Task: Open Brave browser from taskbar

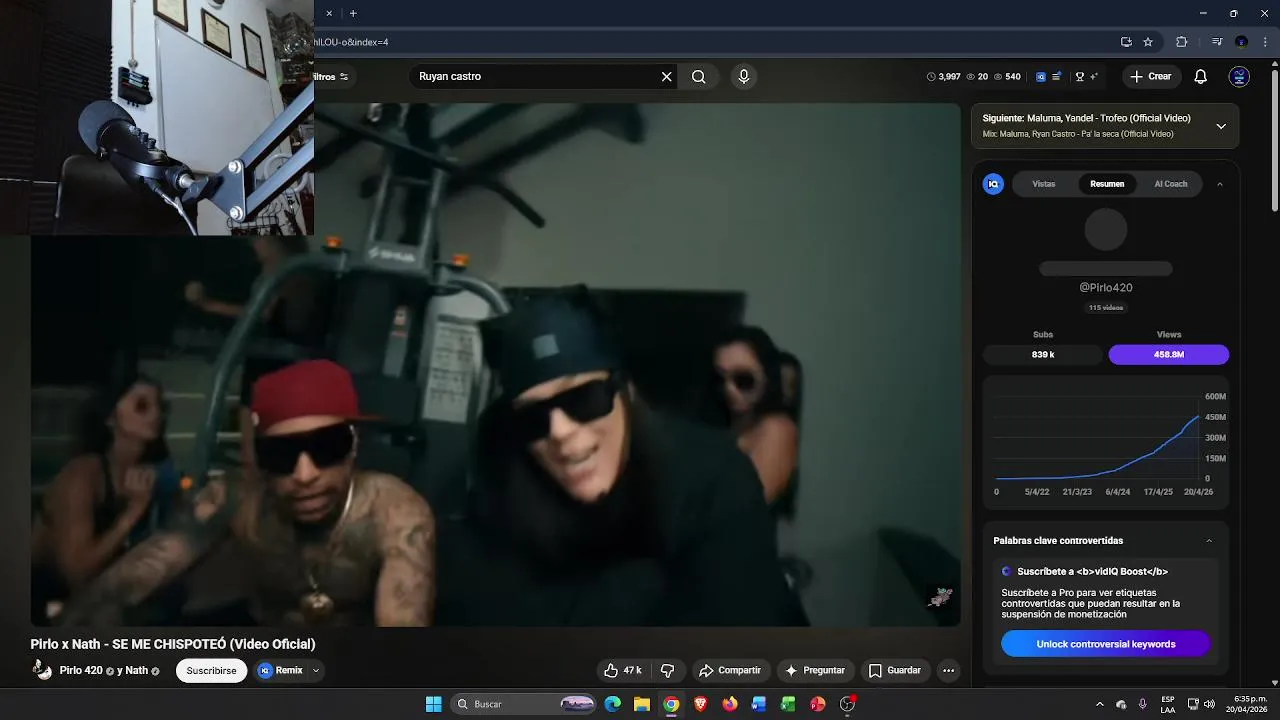Action: [700, 704]
